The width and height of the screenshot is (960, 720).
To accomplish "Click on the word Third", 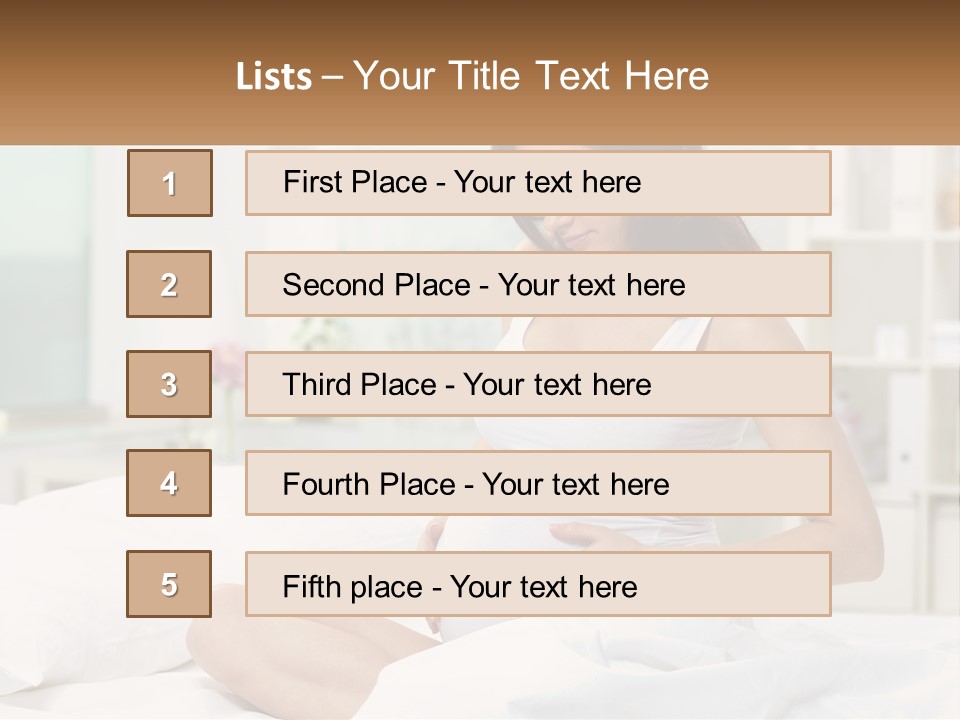I will click(317, 385).
